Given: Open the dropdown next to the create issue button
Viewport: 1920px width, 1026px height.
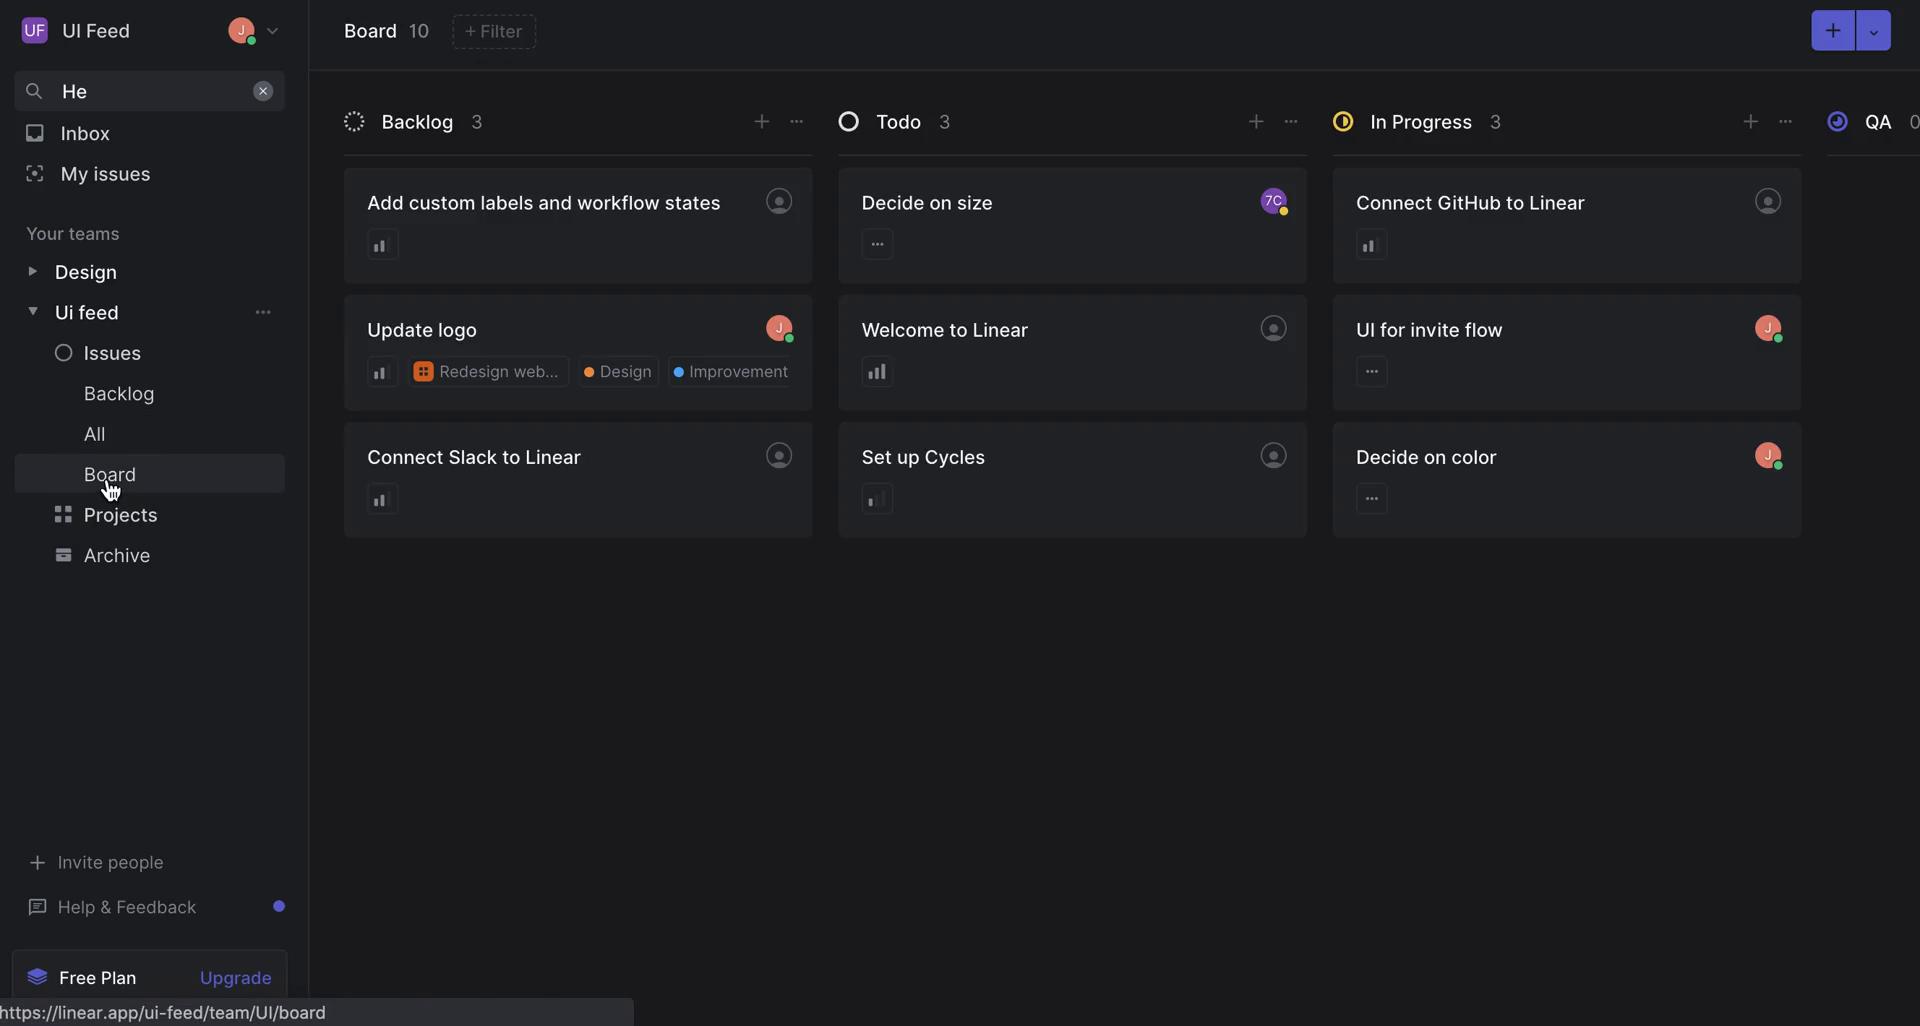Looking at the screenshot, I should (x=1873, y=30).
